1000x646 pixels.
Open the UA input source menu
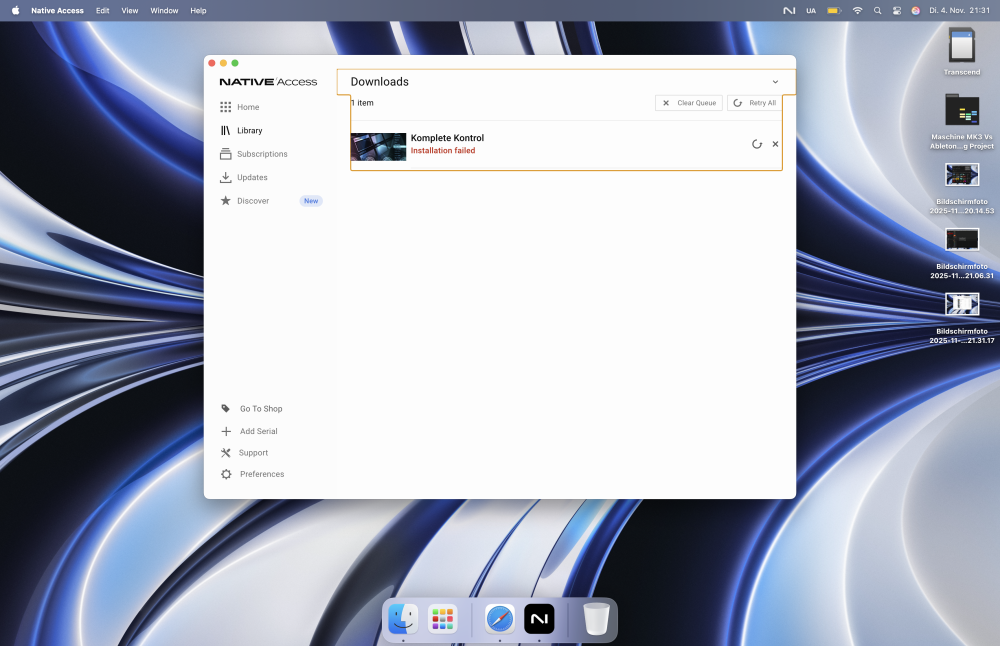pos(811,10)
